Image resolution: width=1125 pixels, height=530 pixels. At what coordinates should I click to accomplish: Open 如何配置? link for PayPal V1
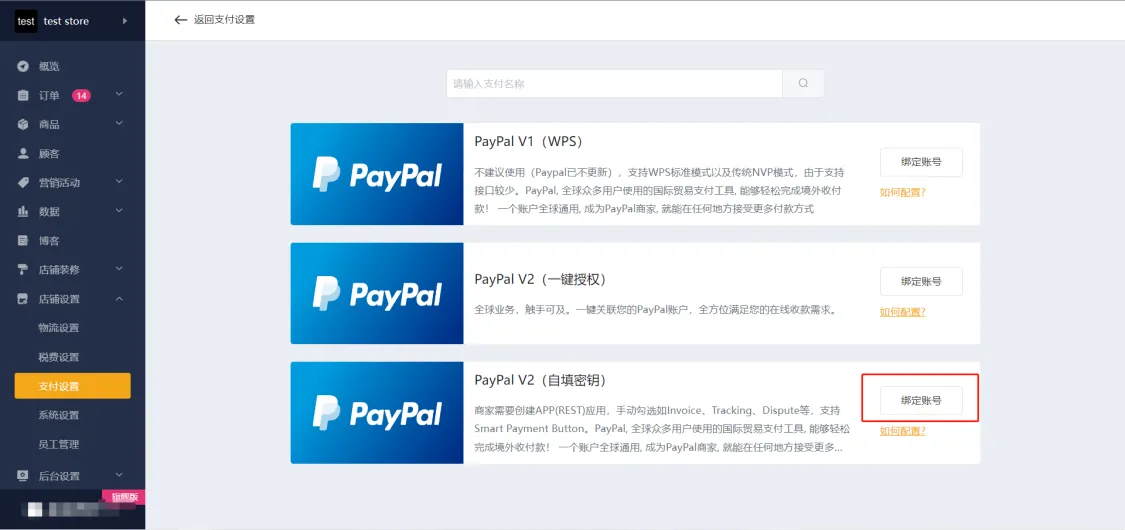903,192
